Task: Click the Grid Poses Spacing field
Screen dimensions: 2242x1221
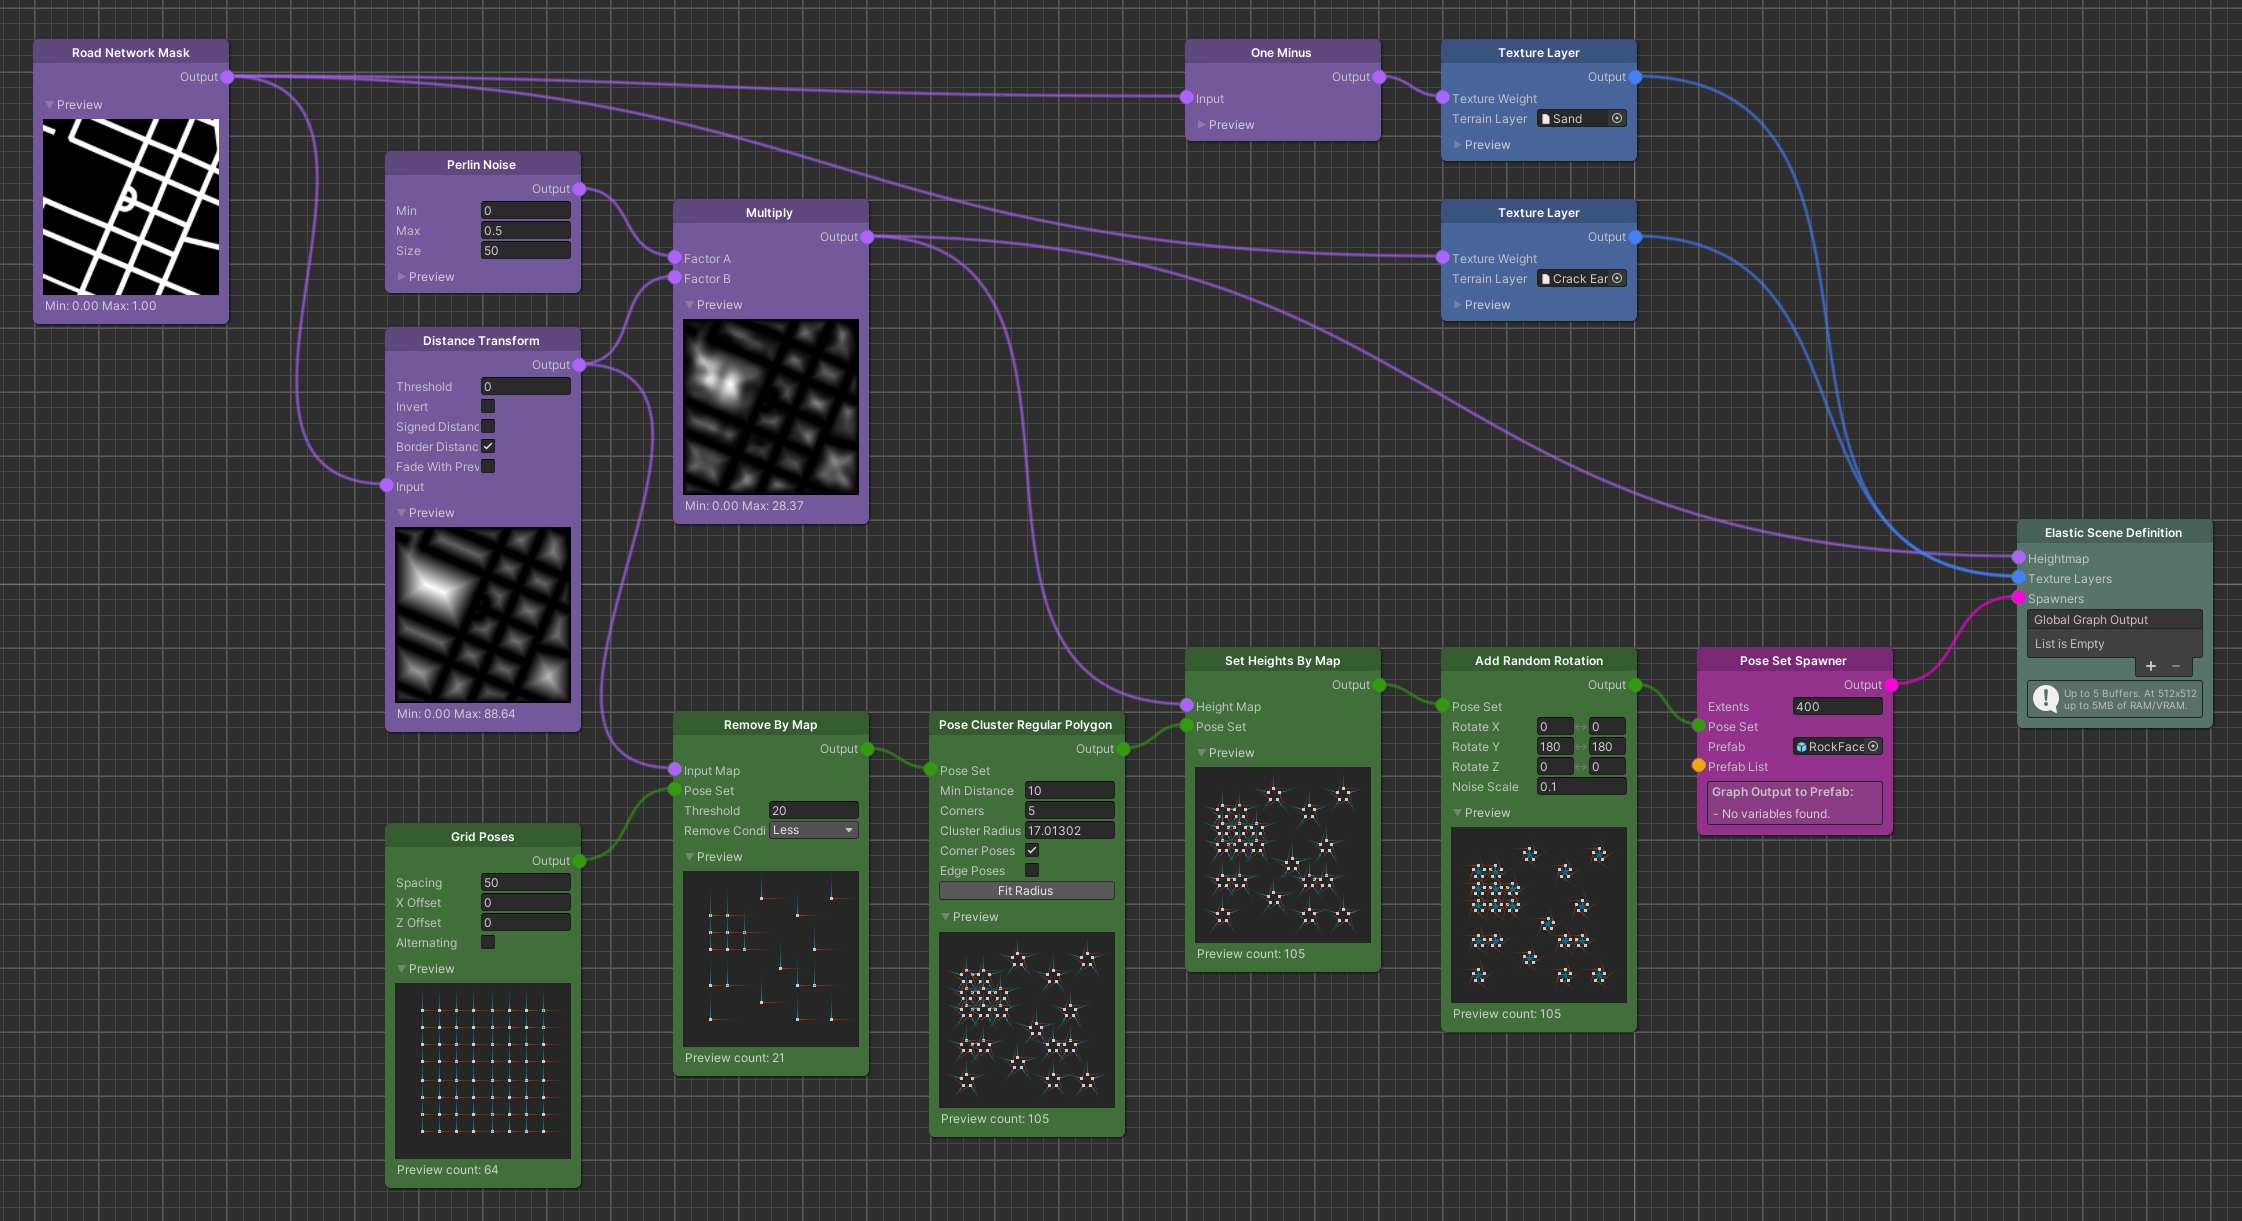Action: tap(525, 882)
